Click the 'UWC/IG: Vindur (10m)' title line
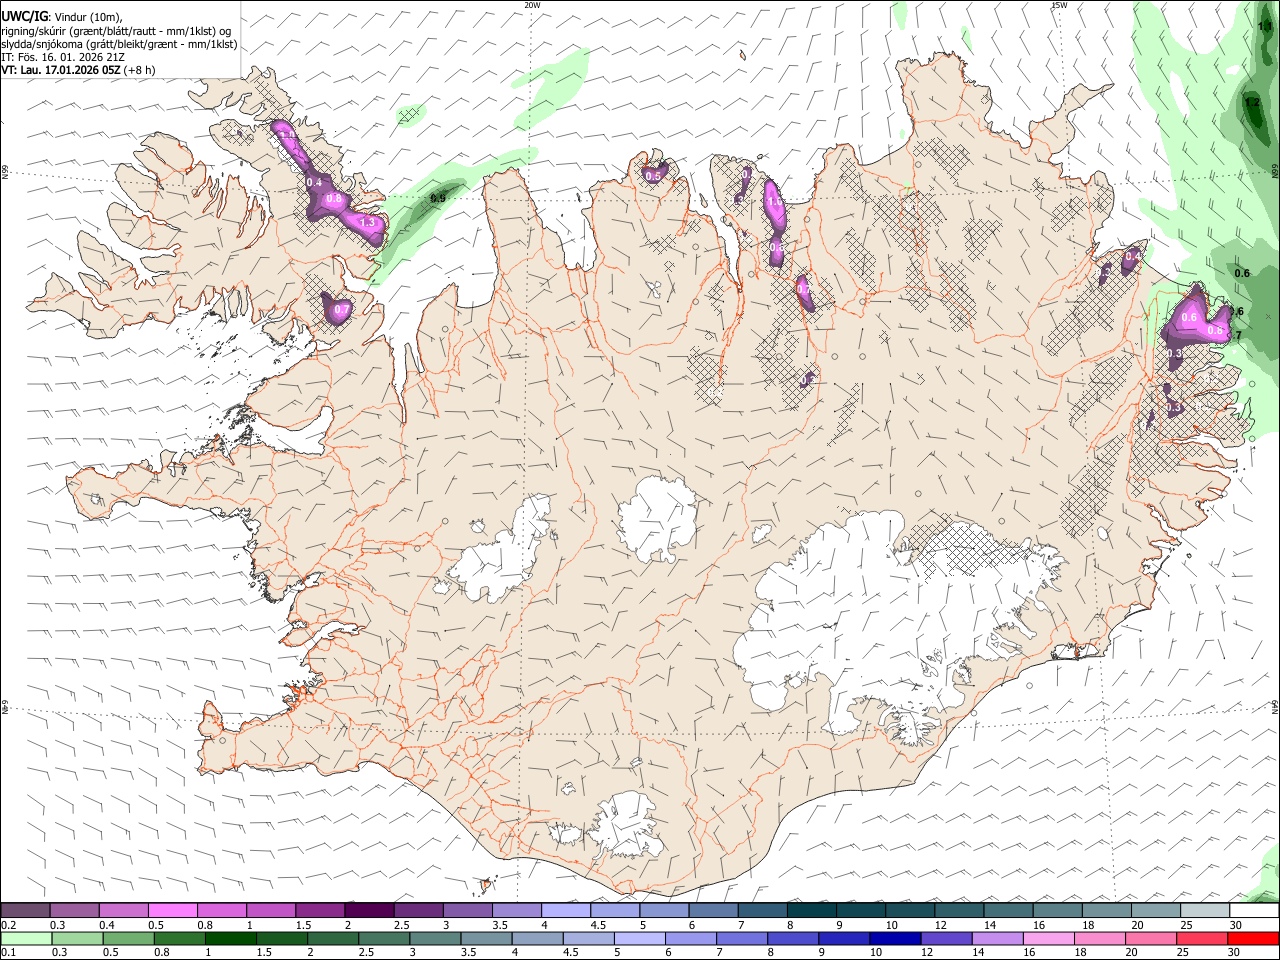The image size is (1280, 960). (62, 17)
